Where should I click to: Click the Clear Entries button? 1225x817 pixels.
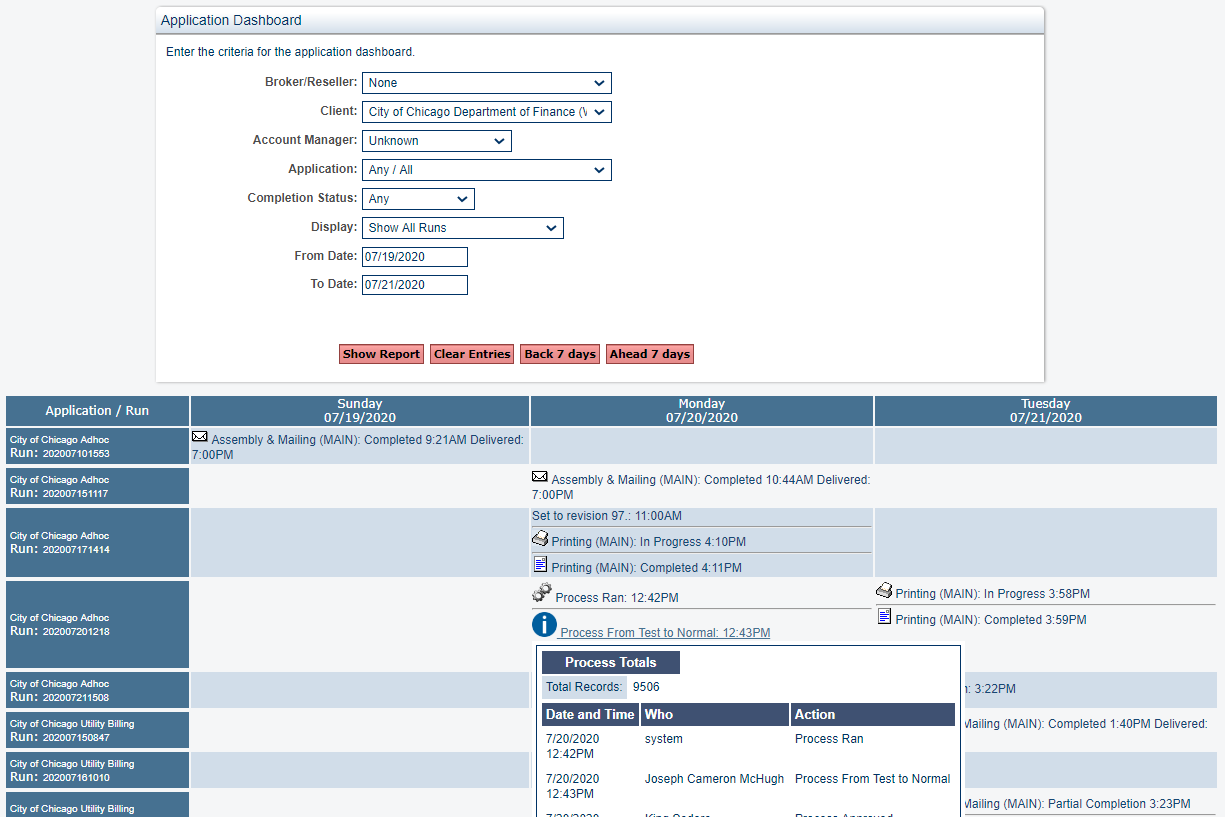[472, 354]
